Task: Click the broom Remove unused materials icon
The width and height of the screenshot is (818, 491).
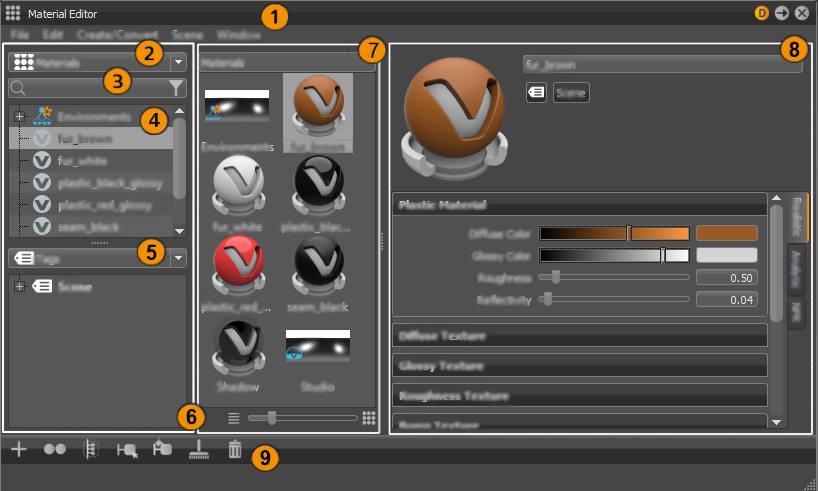Action: pyautogui.click(x=199, y=449)
